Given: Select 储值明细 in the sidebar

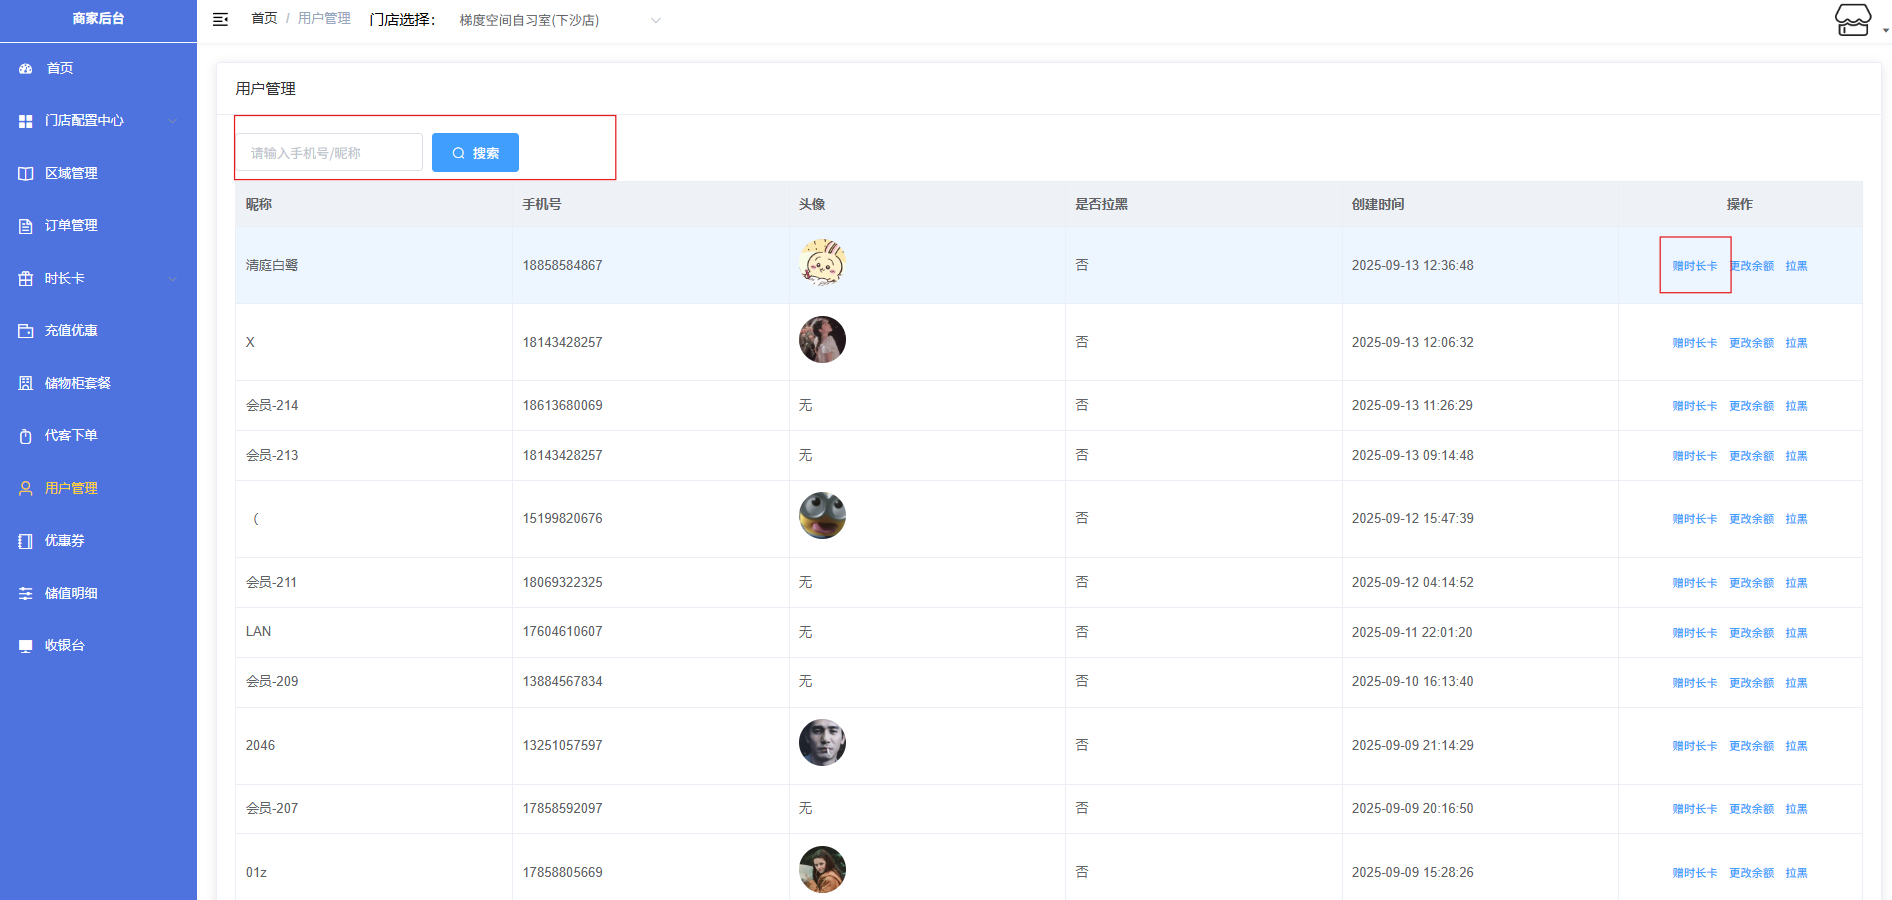Looking at the screenshot, I should (x=71, y=594).
